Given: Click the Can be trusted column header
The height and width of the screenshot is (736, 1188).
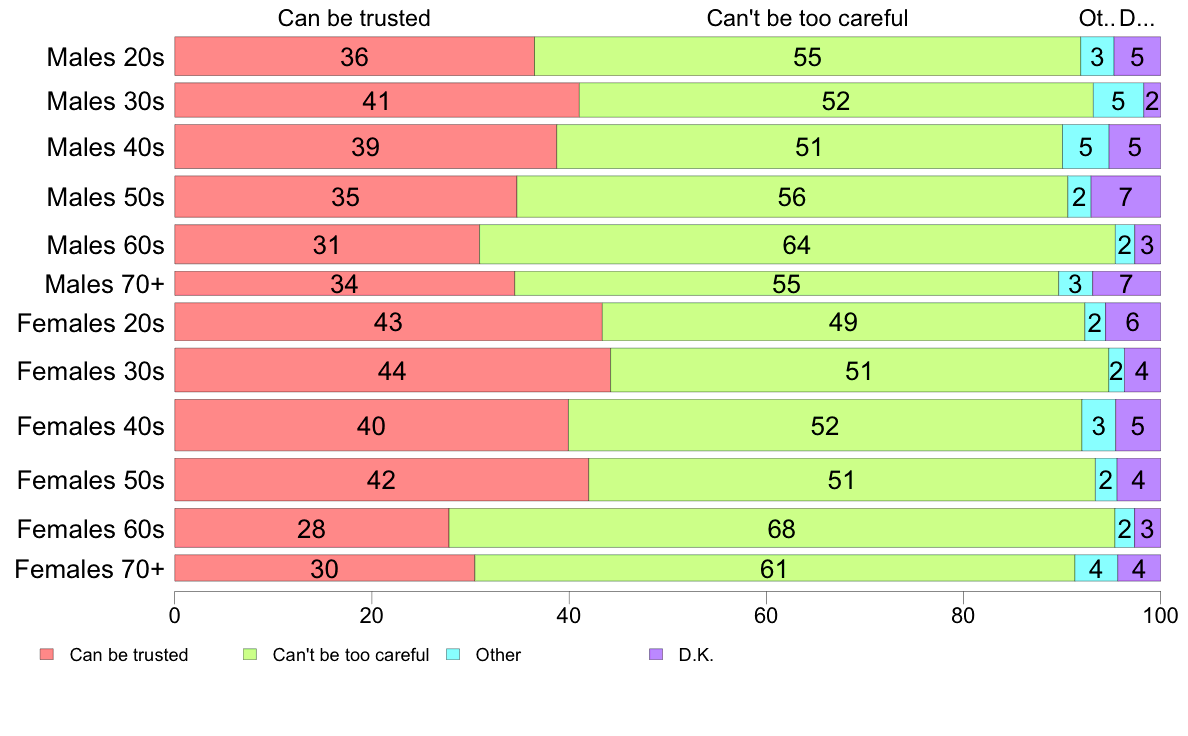Looking at the screenshot, I should 354,18.
